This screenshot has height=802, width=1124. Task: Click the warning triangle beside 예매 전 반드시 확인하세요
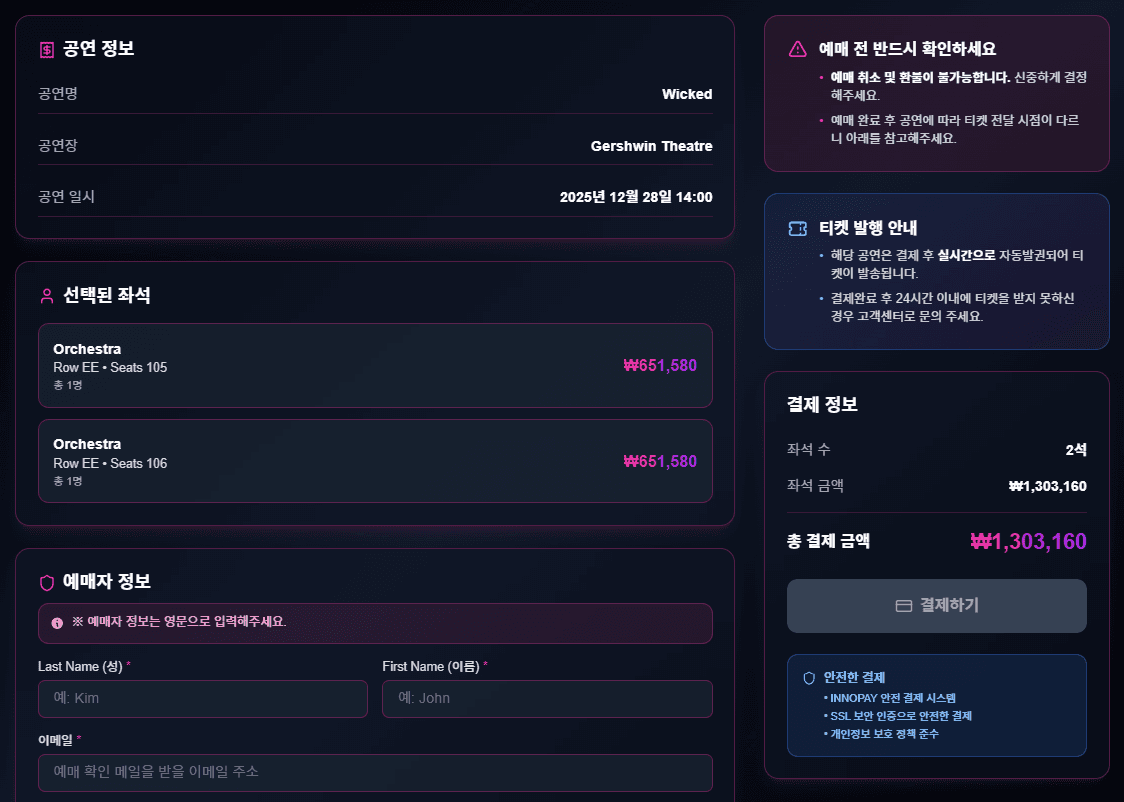click(x=796, y=47)
